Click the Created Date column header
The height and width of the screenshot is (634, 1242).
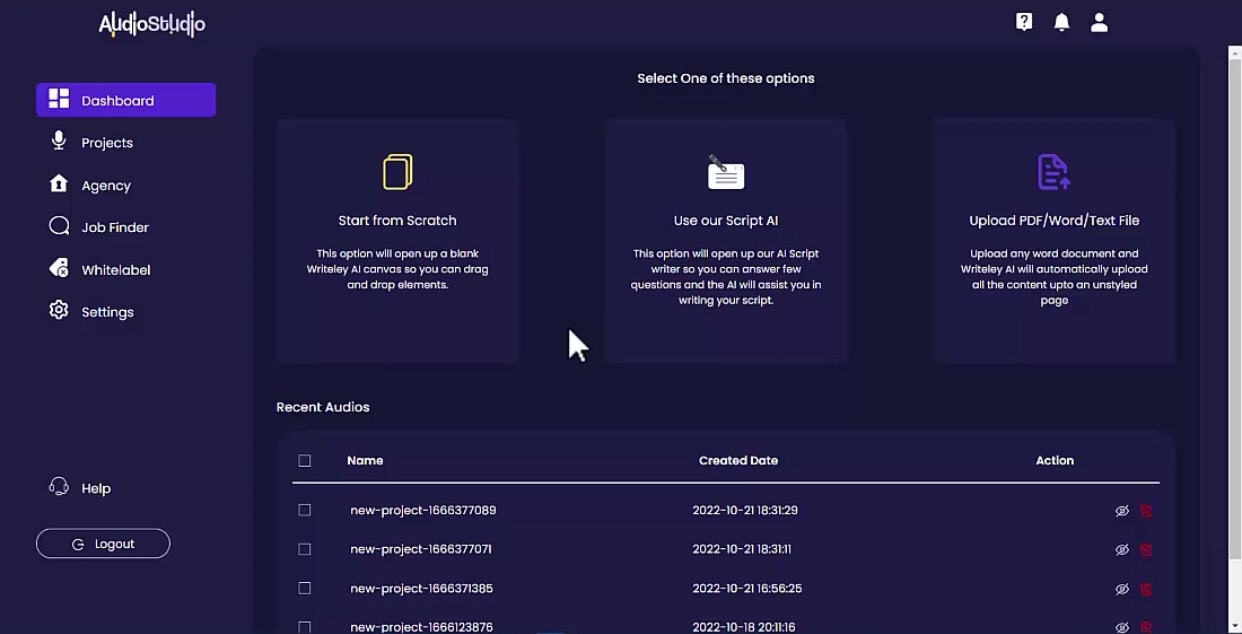(738, 461)
